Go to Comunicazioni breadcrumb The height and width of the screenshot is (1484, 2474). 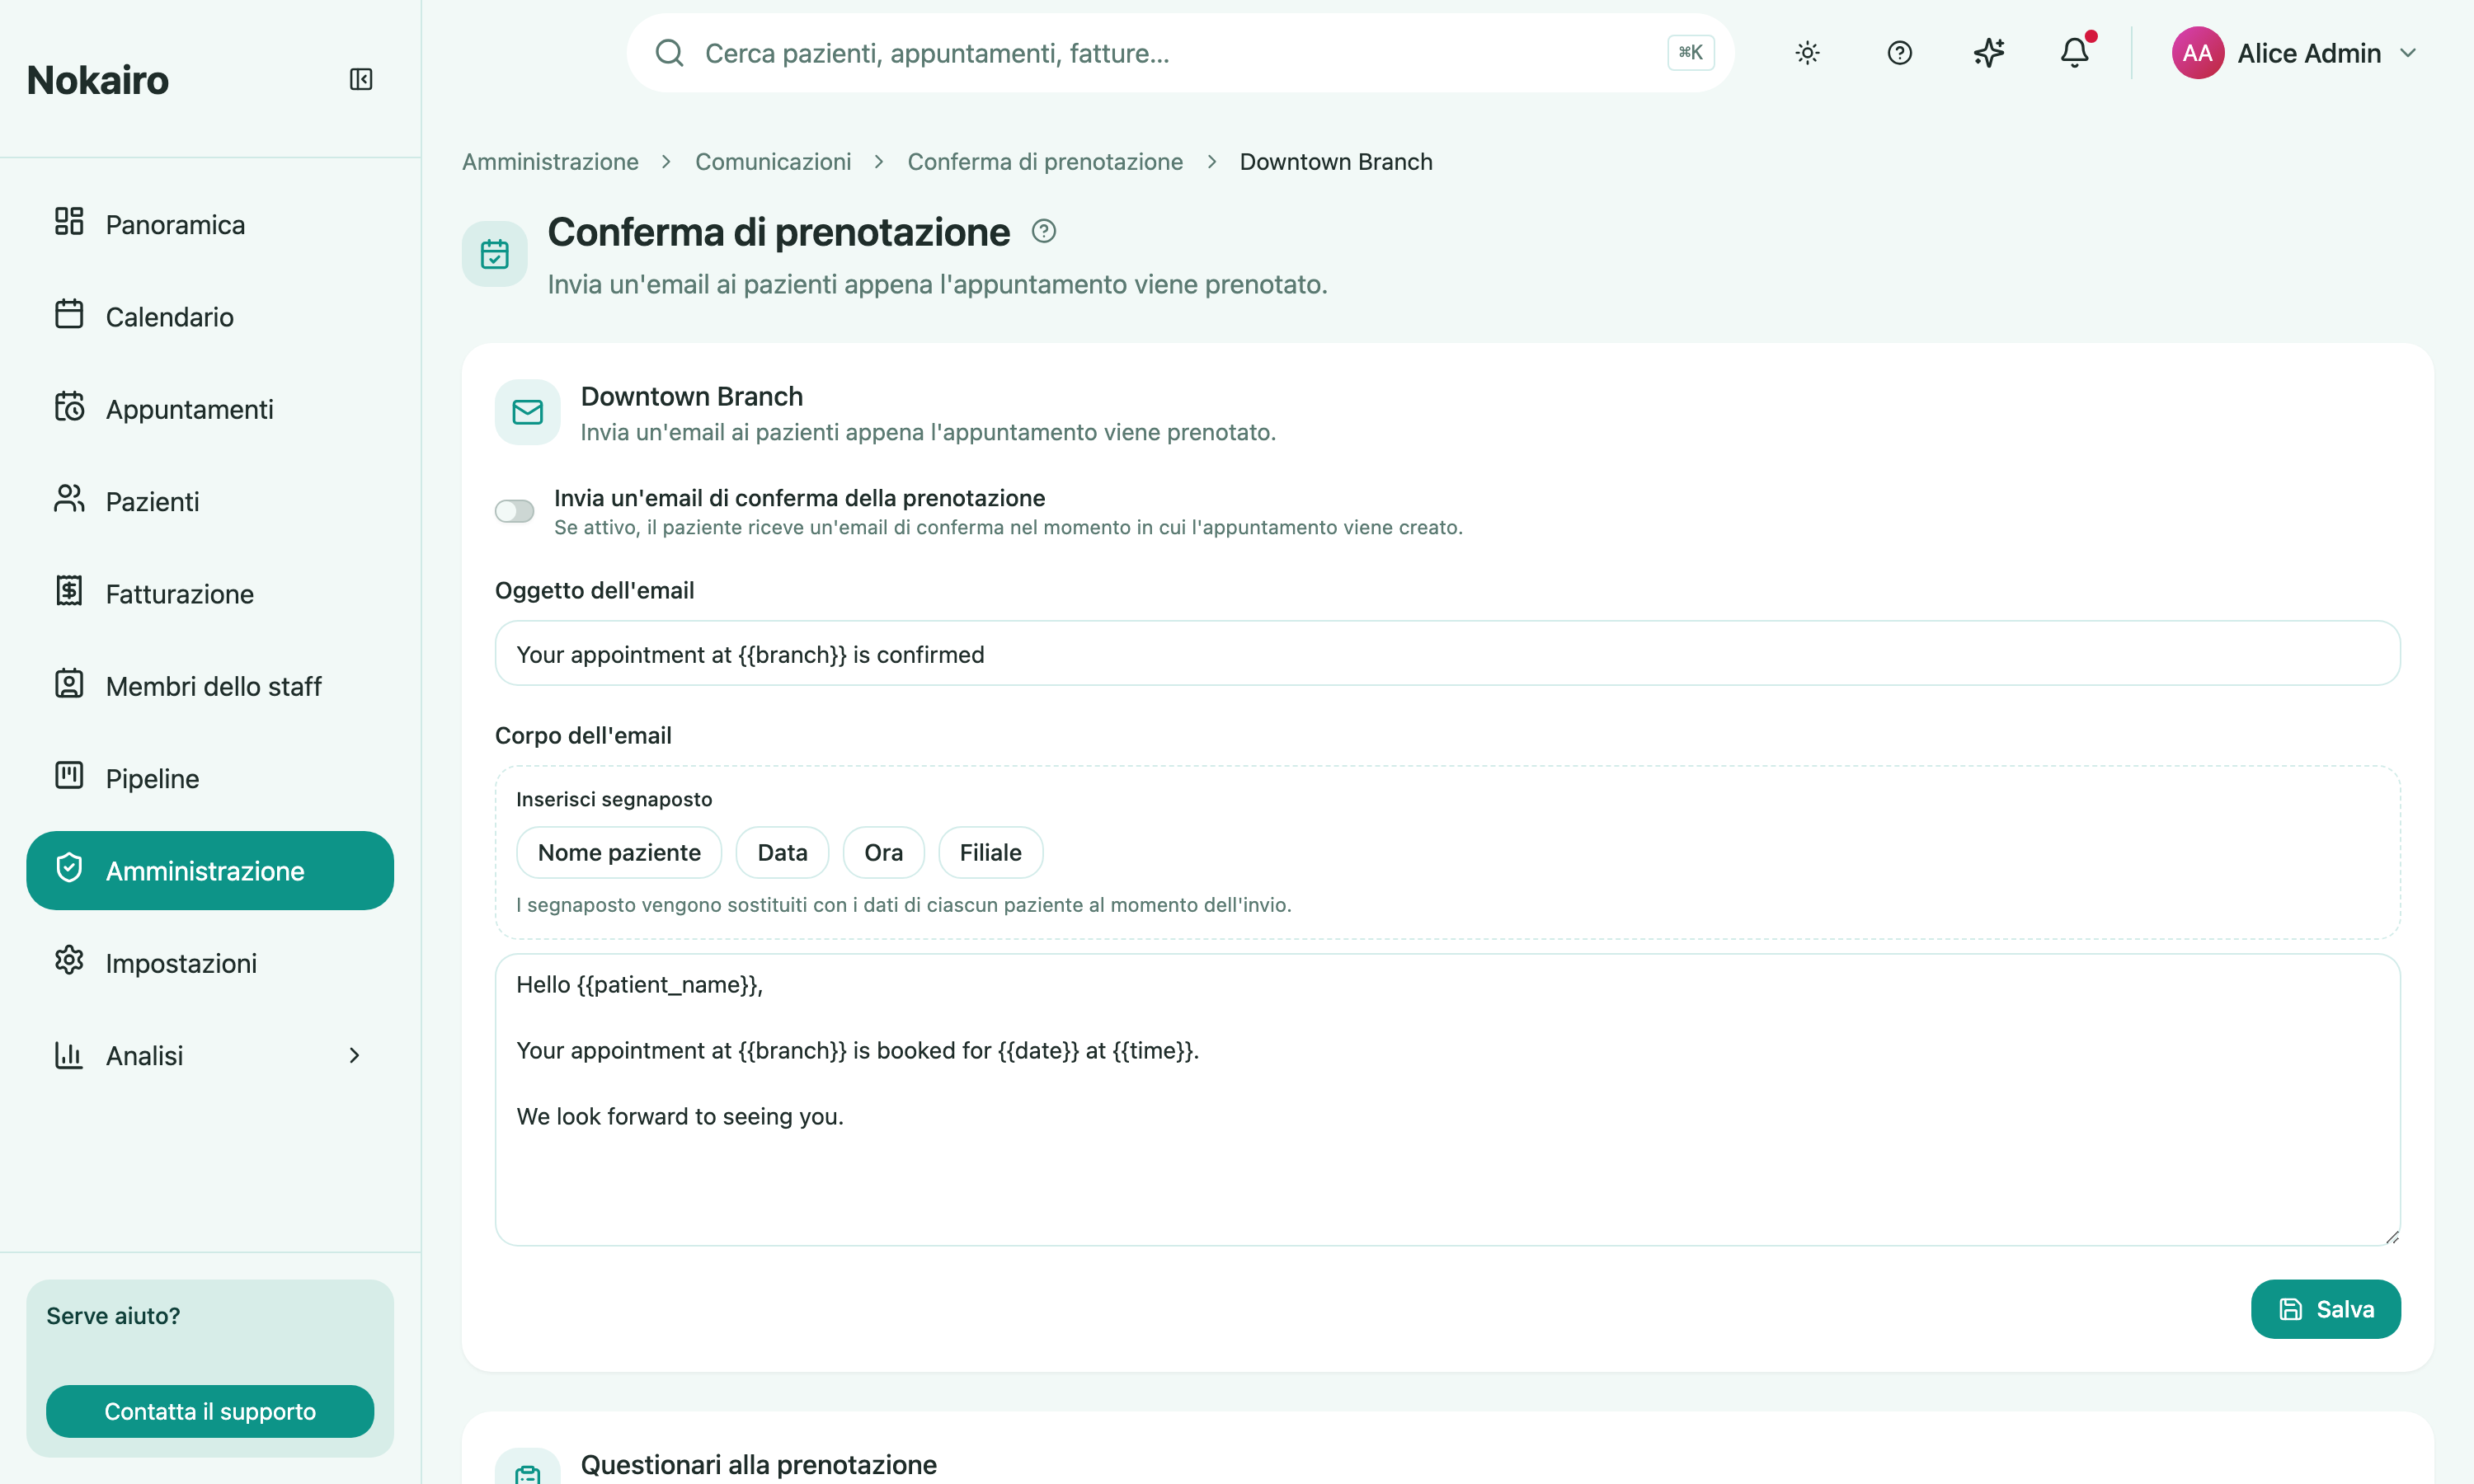point(773,162)
